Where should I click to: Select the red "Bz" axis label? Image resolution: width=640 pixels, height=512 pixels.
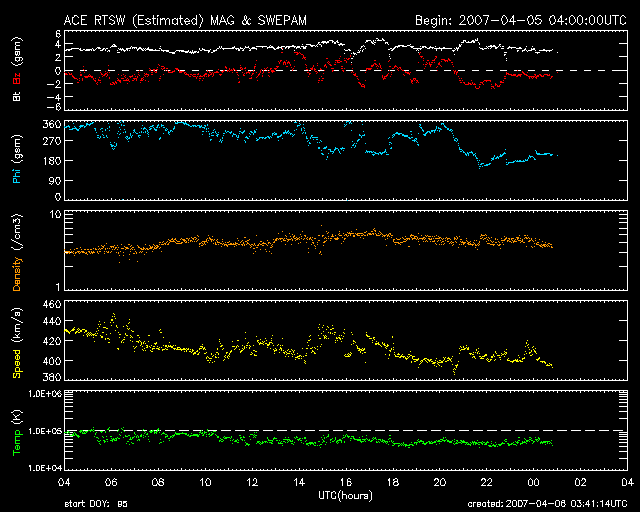17,78
